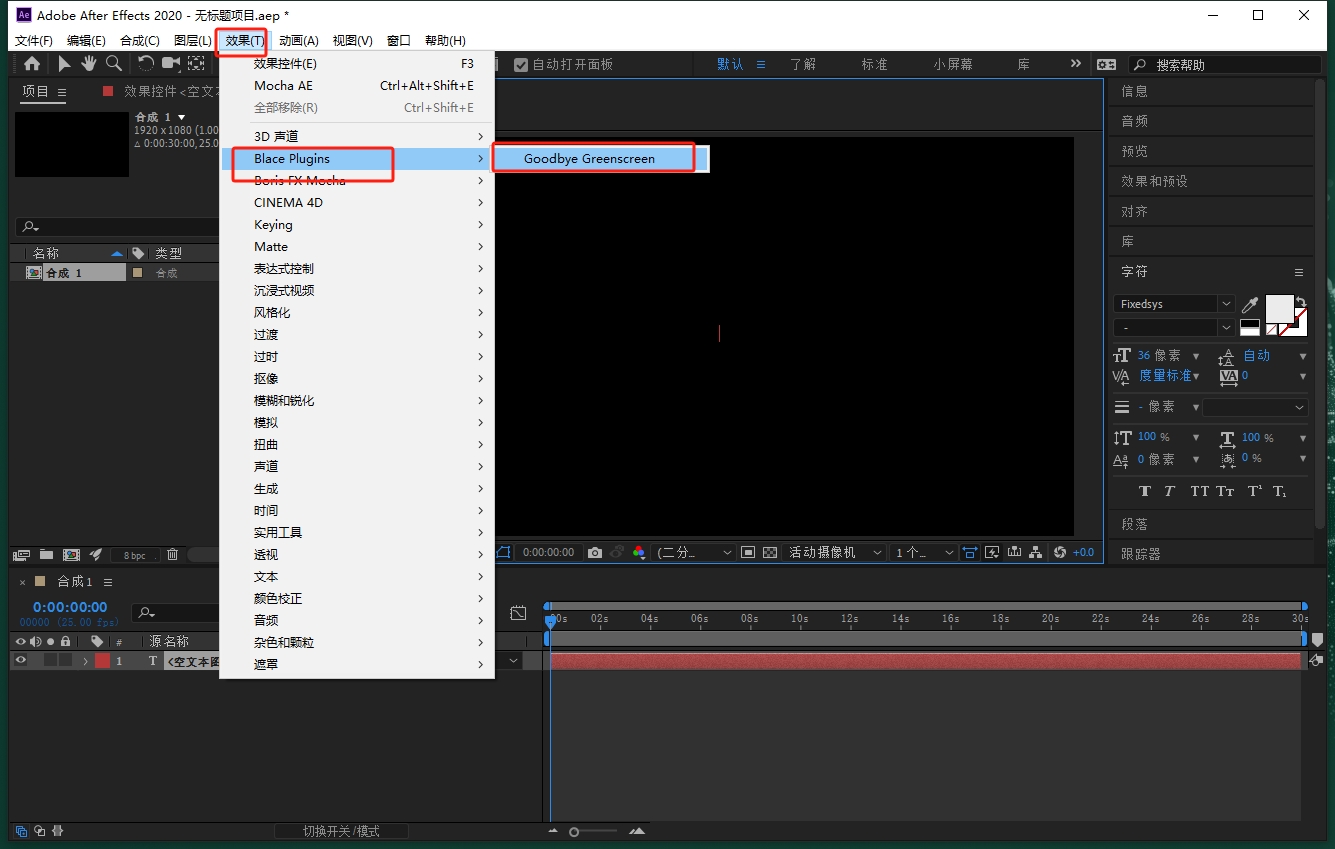Click 切换开关/模式 button under timeline

coord(341,831)
